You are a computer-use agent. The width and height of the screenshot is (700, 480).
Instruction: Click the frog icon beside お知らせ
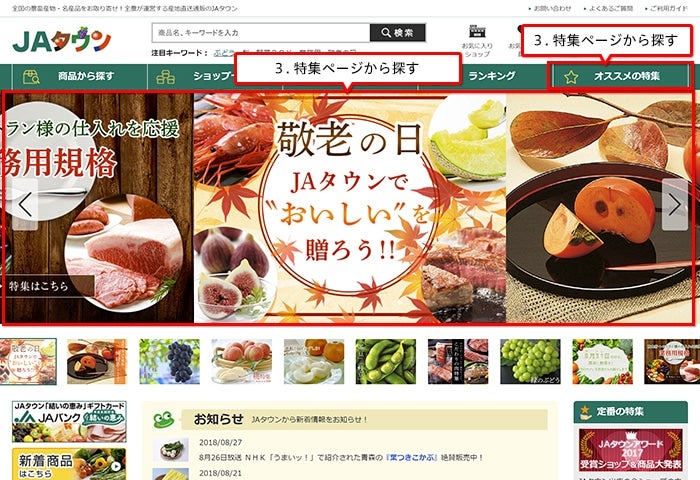[x=163, y=419]
